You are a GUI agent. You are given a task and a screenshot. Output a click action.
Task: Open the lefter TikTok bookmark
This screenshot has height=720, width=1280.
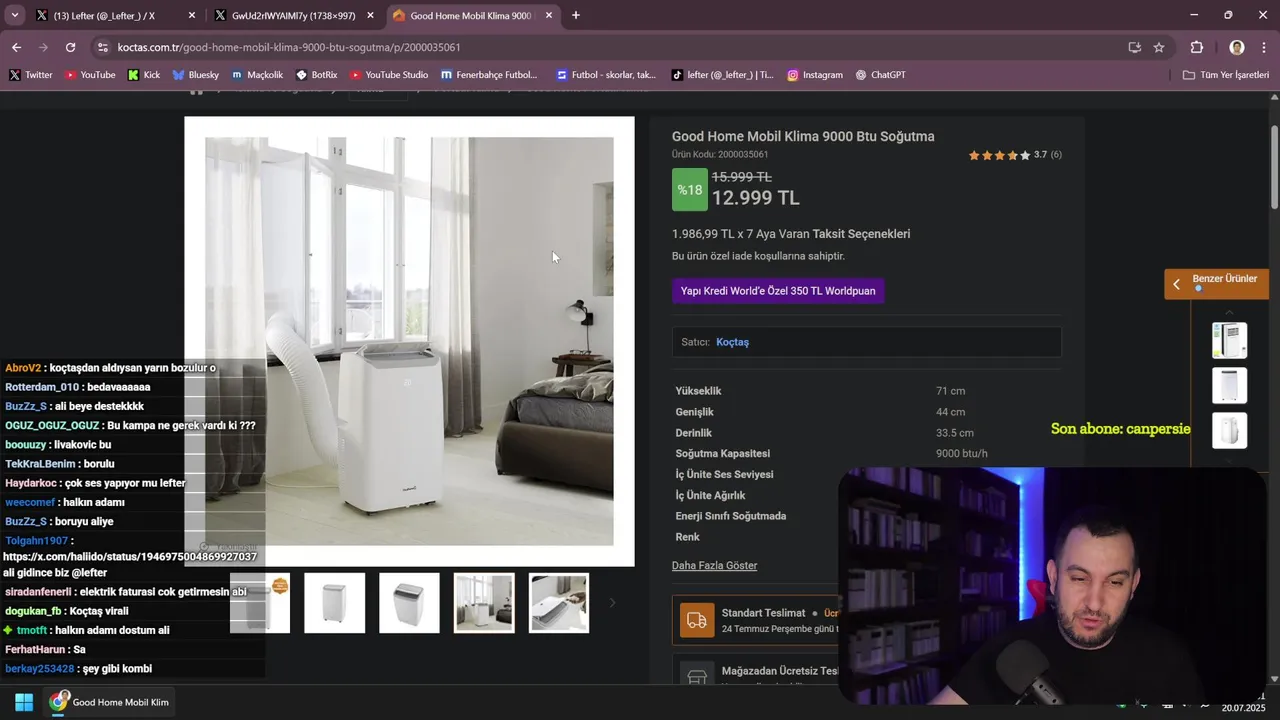[723, 75]
